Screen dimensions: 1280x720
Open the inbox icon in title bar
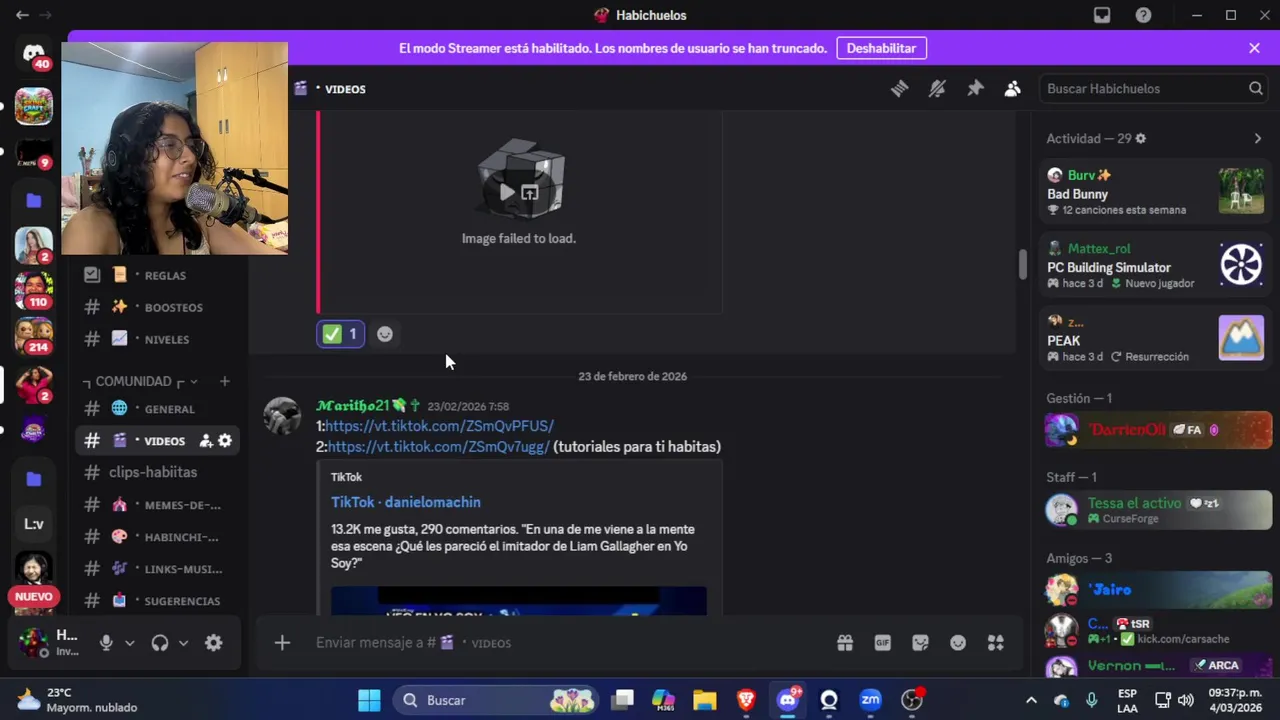[x=1101, y=15]
